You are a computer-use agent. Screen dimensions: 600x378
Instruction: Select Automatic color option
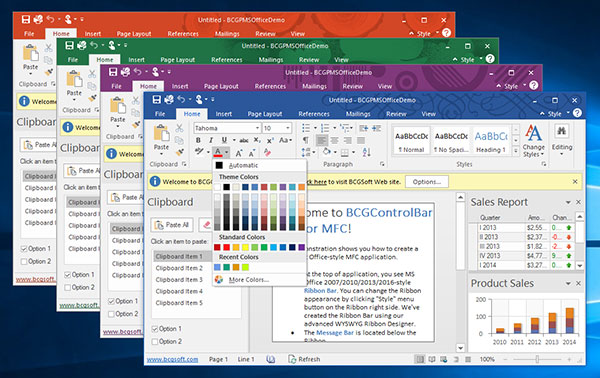[243, 165]
